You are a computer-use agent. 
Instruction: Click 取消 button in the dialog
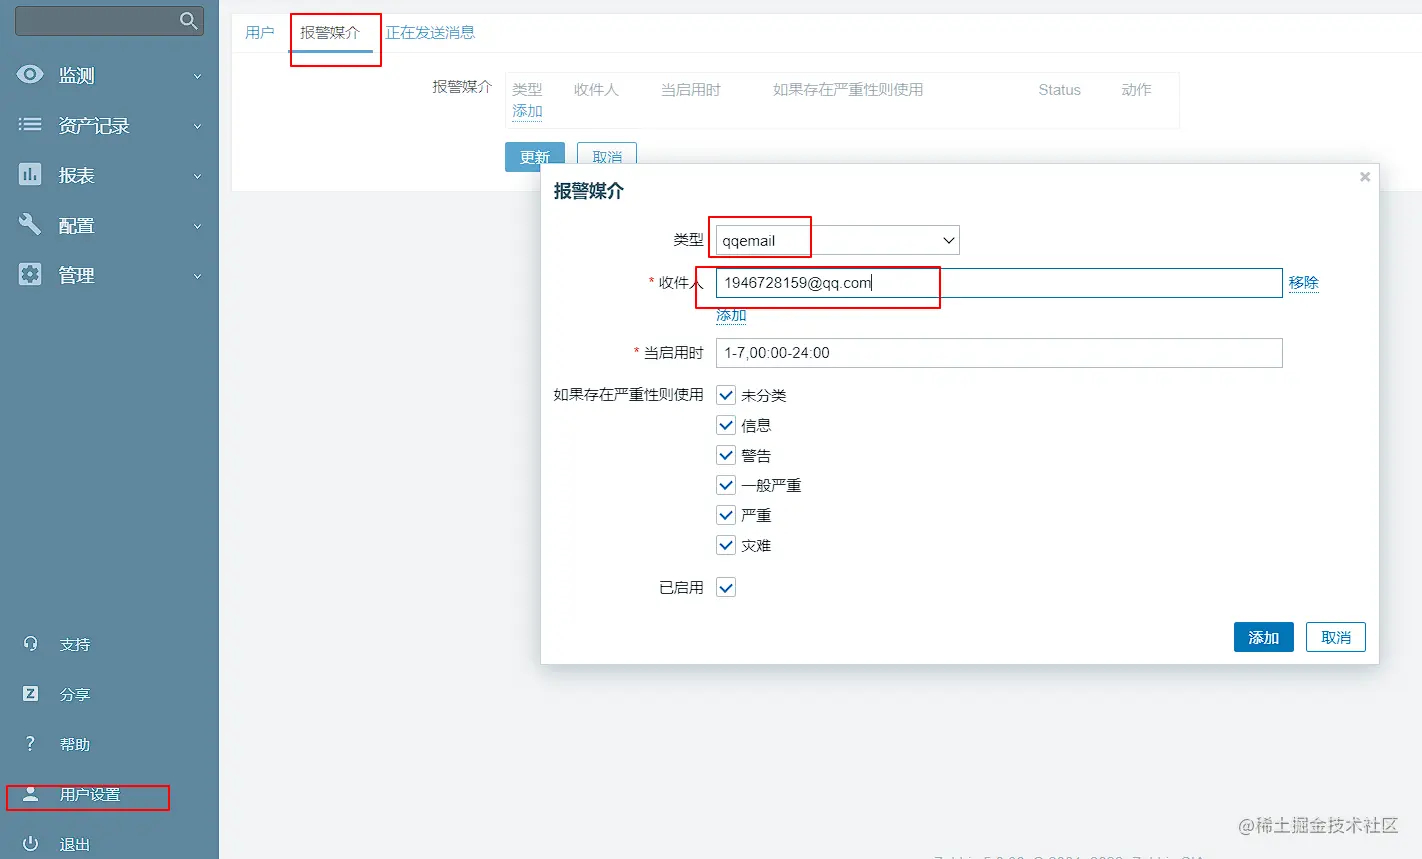pos(1336,637)
